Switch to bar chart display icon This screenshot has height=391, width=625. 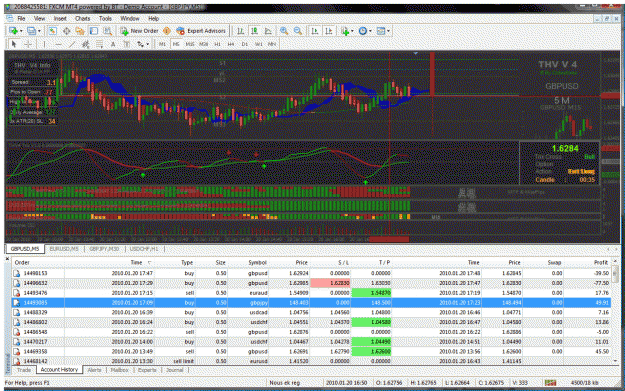click(240, 31)
